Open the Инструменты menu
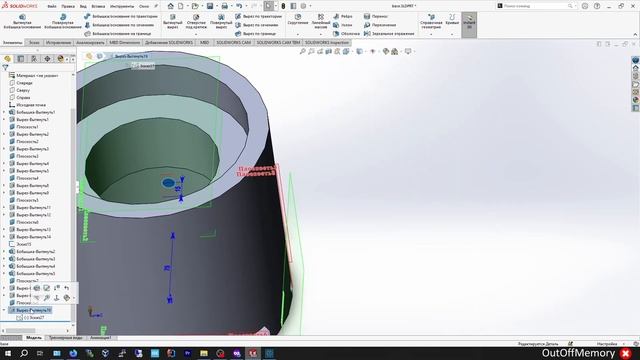Viewport: 640px width, 360px height. coord(122,6)
